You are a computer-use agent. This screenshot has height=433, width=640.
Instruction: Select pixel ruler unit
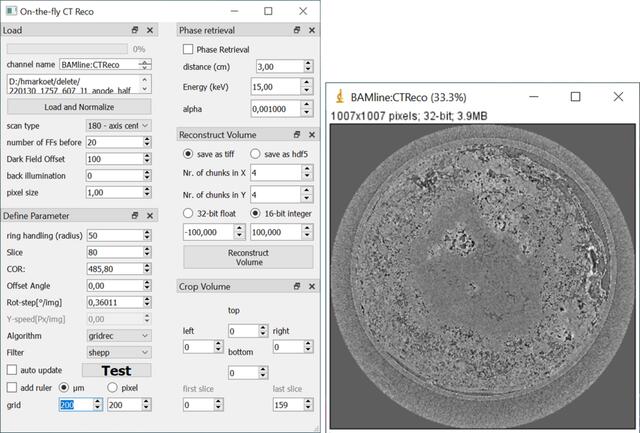pos(112,387)
